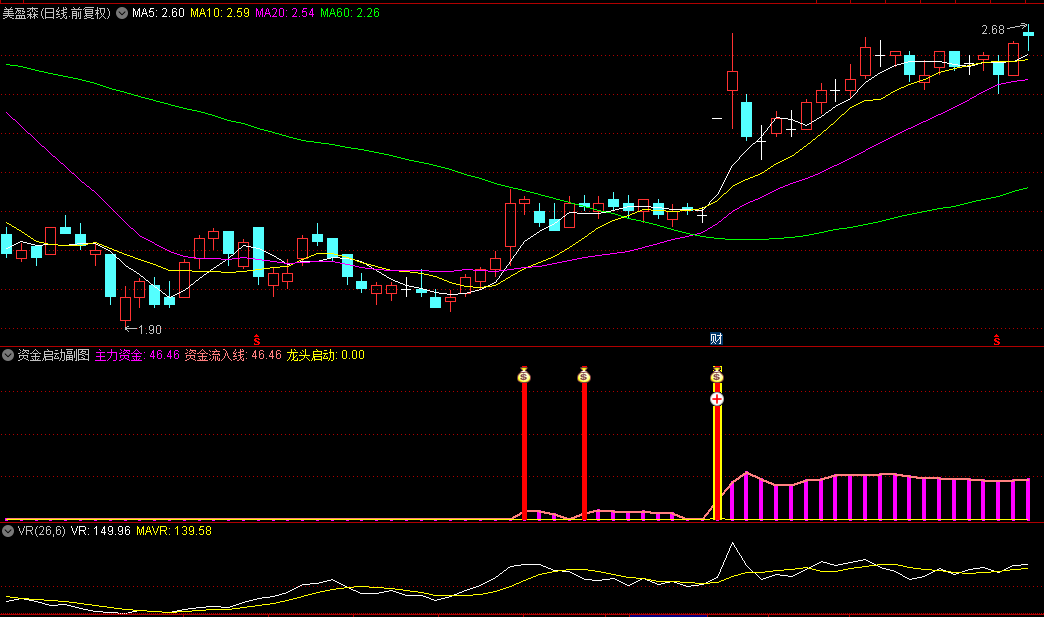This screenshot has width=1044, height=617.
Task: Click the right red $ dividend marker
Action: 997,340
